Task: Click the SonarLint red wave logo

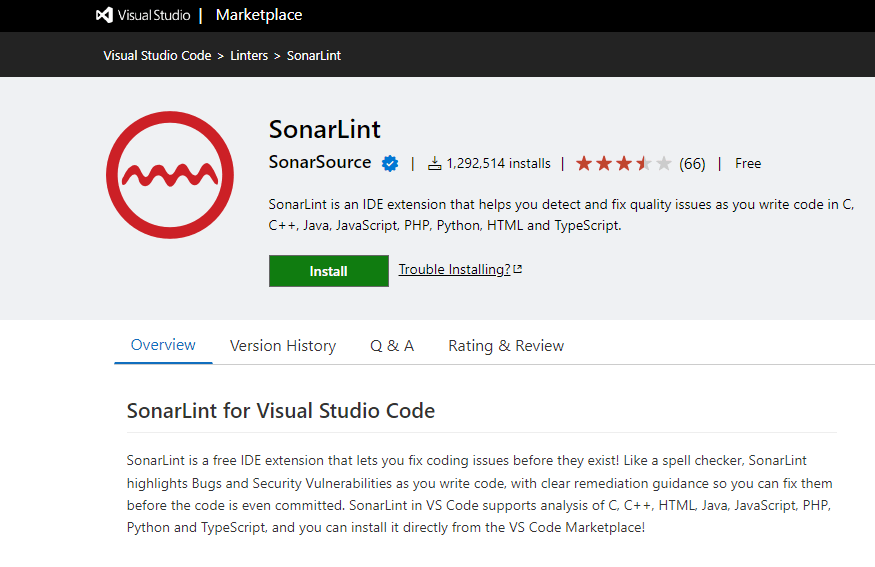Action: point(170,175)
